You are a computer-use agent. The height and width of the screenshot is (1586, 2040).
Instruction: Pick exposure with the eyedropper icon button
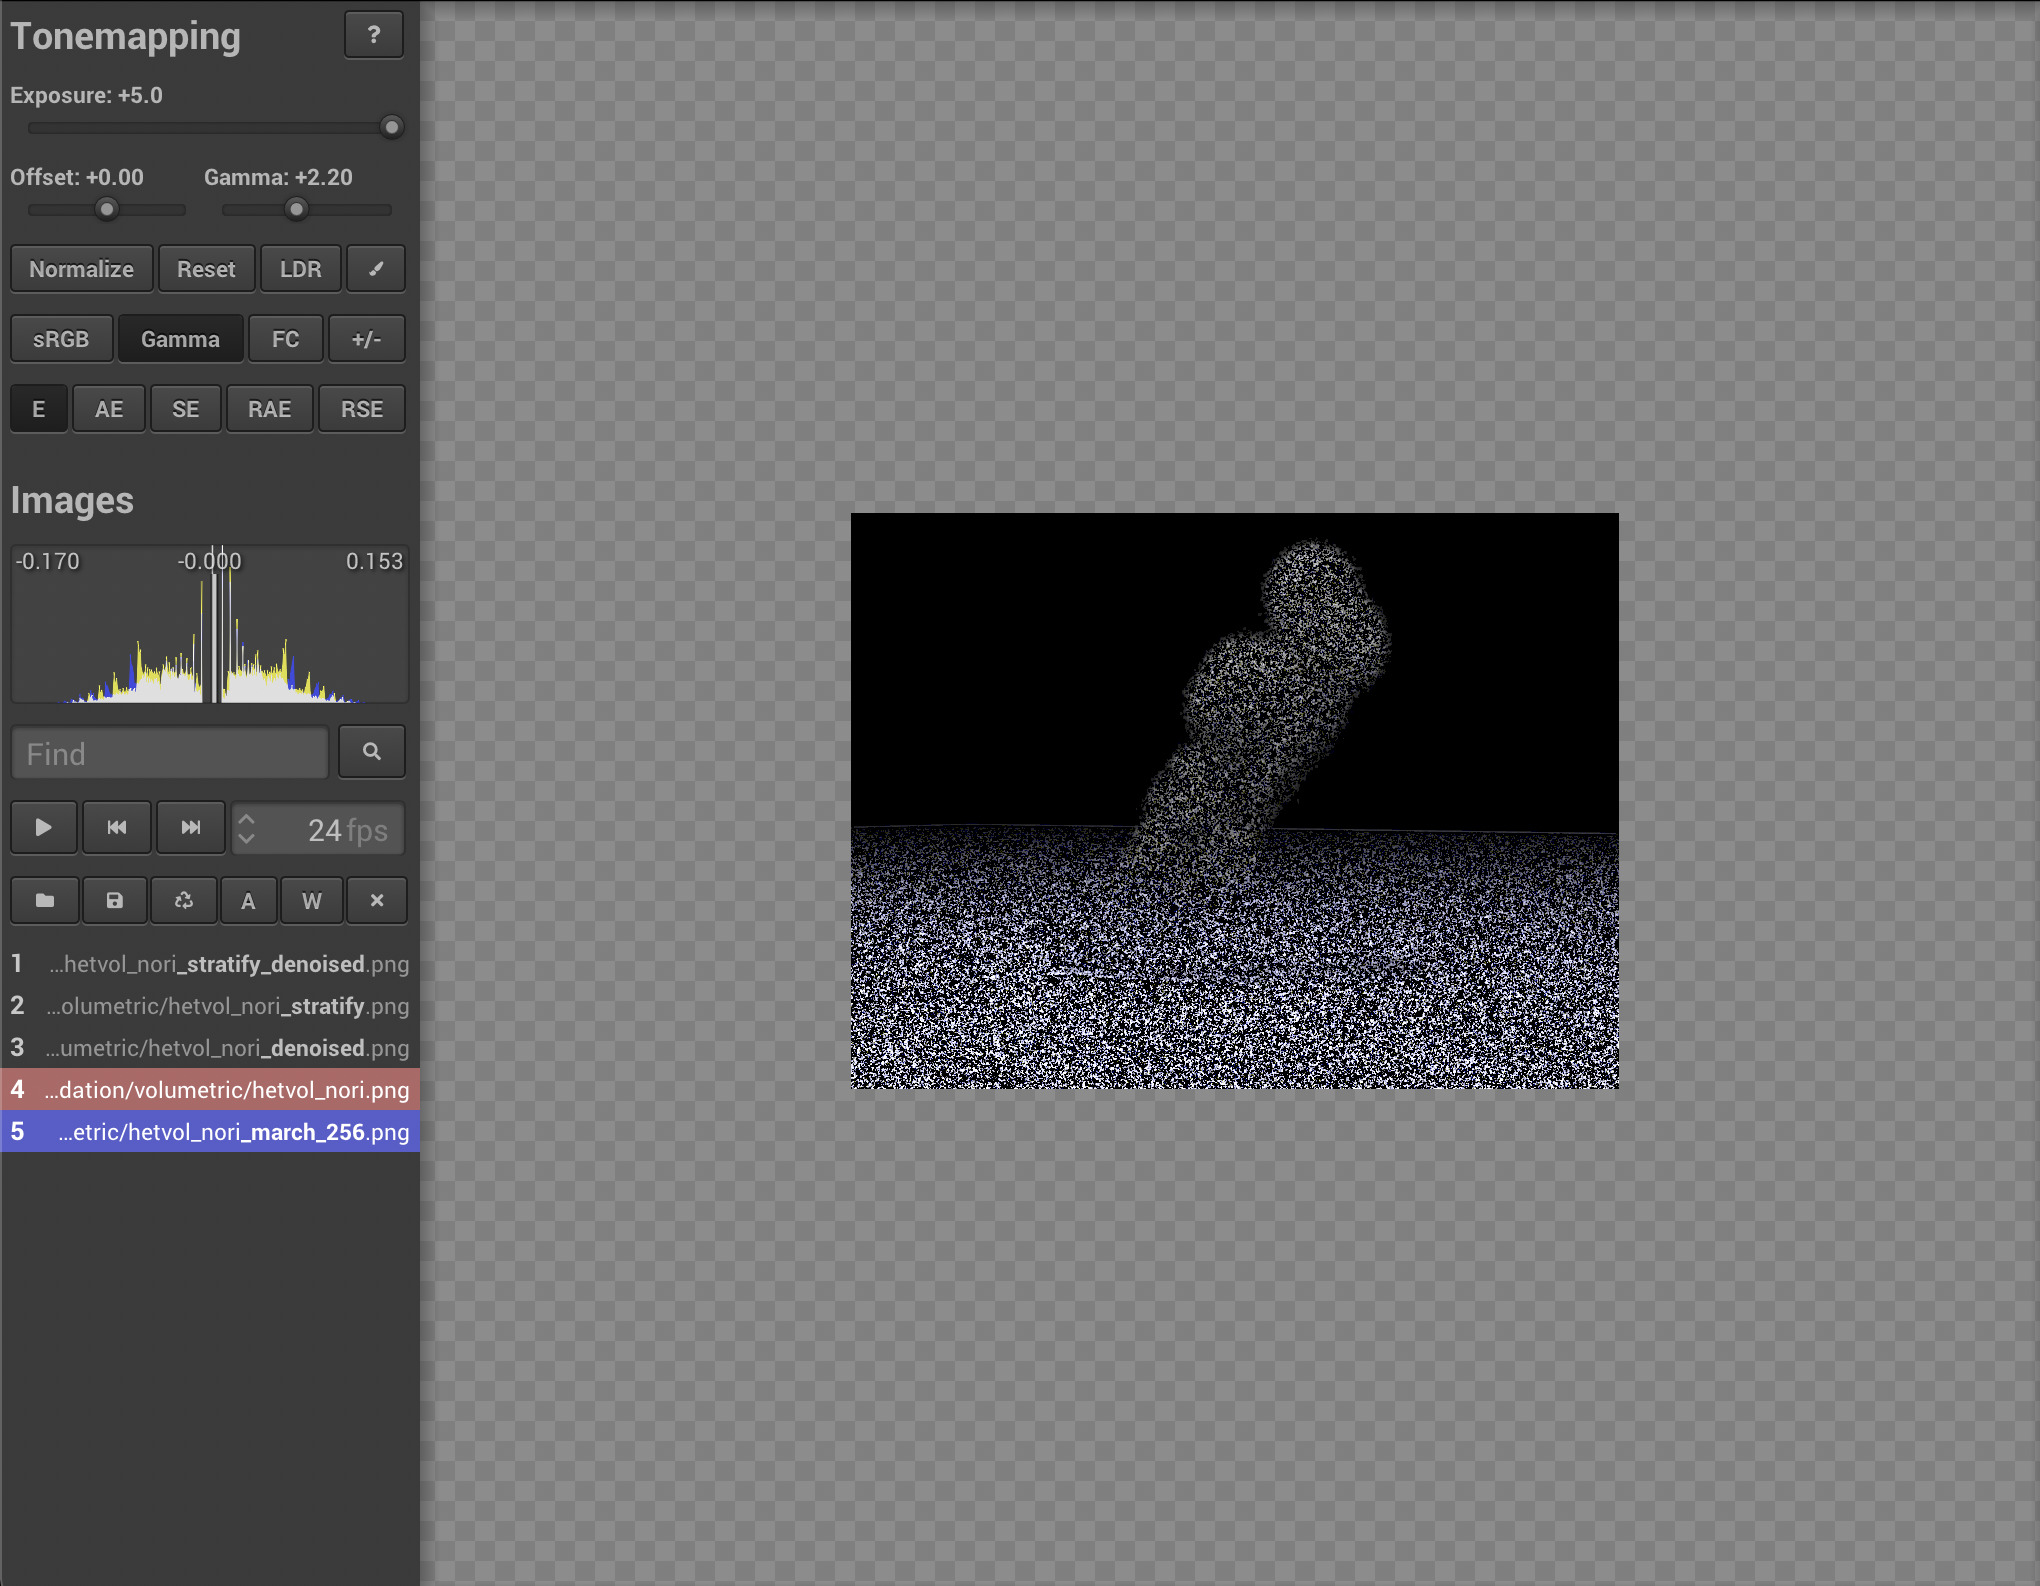(376, 269)
